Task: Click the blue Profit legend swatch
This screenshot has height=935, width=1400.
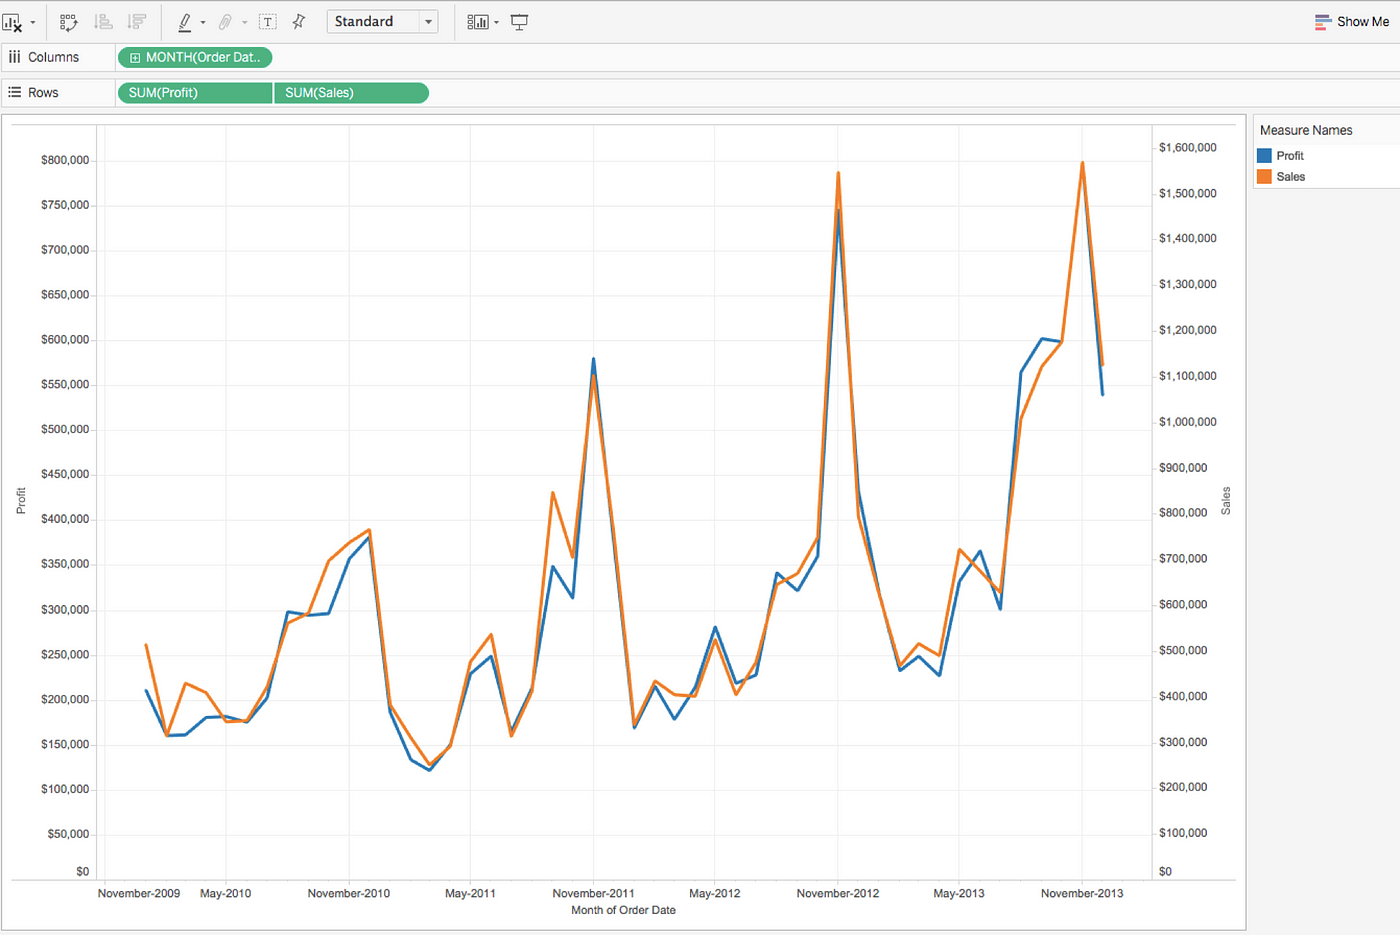Action: tap(1264, 156)
